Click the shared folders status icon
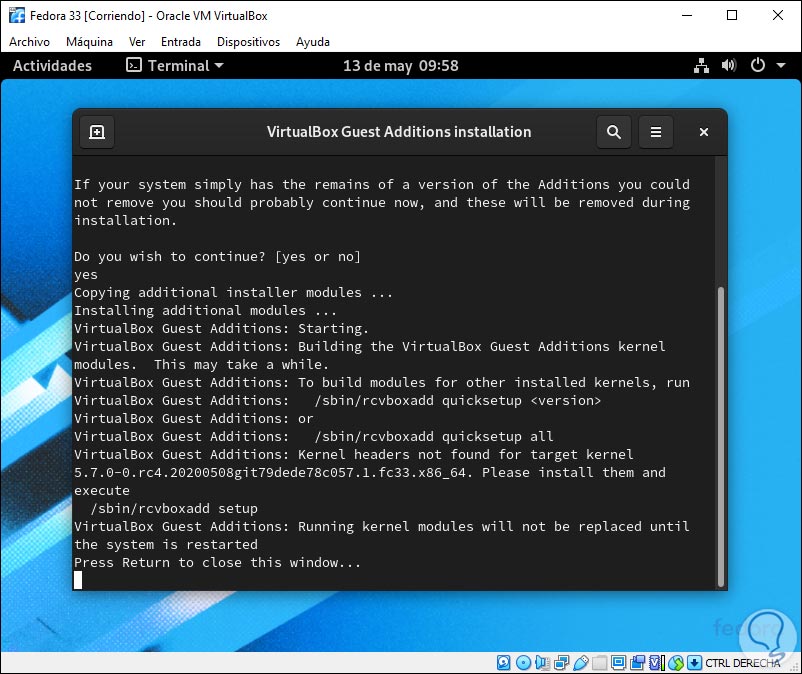The width and height of the screenshot is (802, 674). pyautogui.click(x=599, y=663)
